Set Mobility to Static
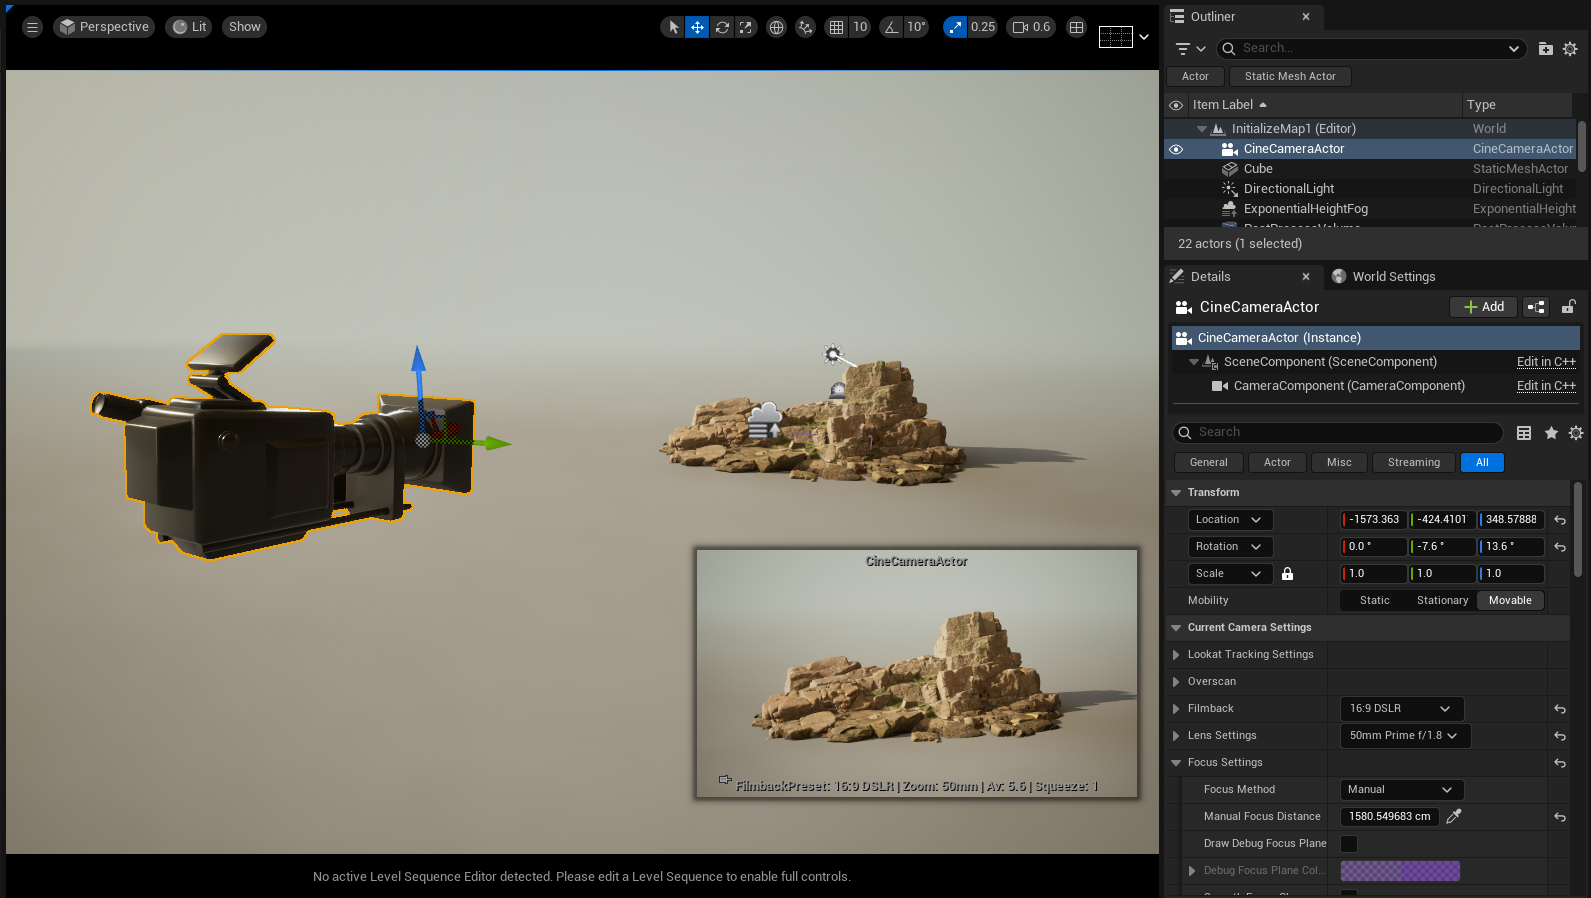 1374,601
